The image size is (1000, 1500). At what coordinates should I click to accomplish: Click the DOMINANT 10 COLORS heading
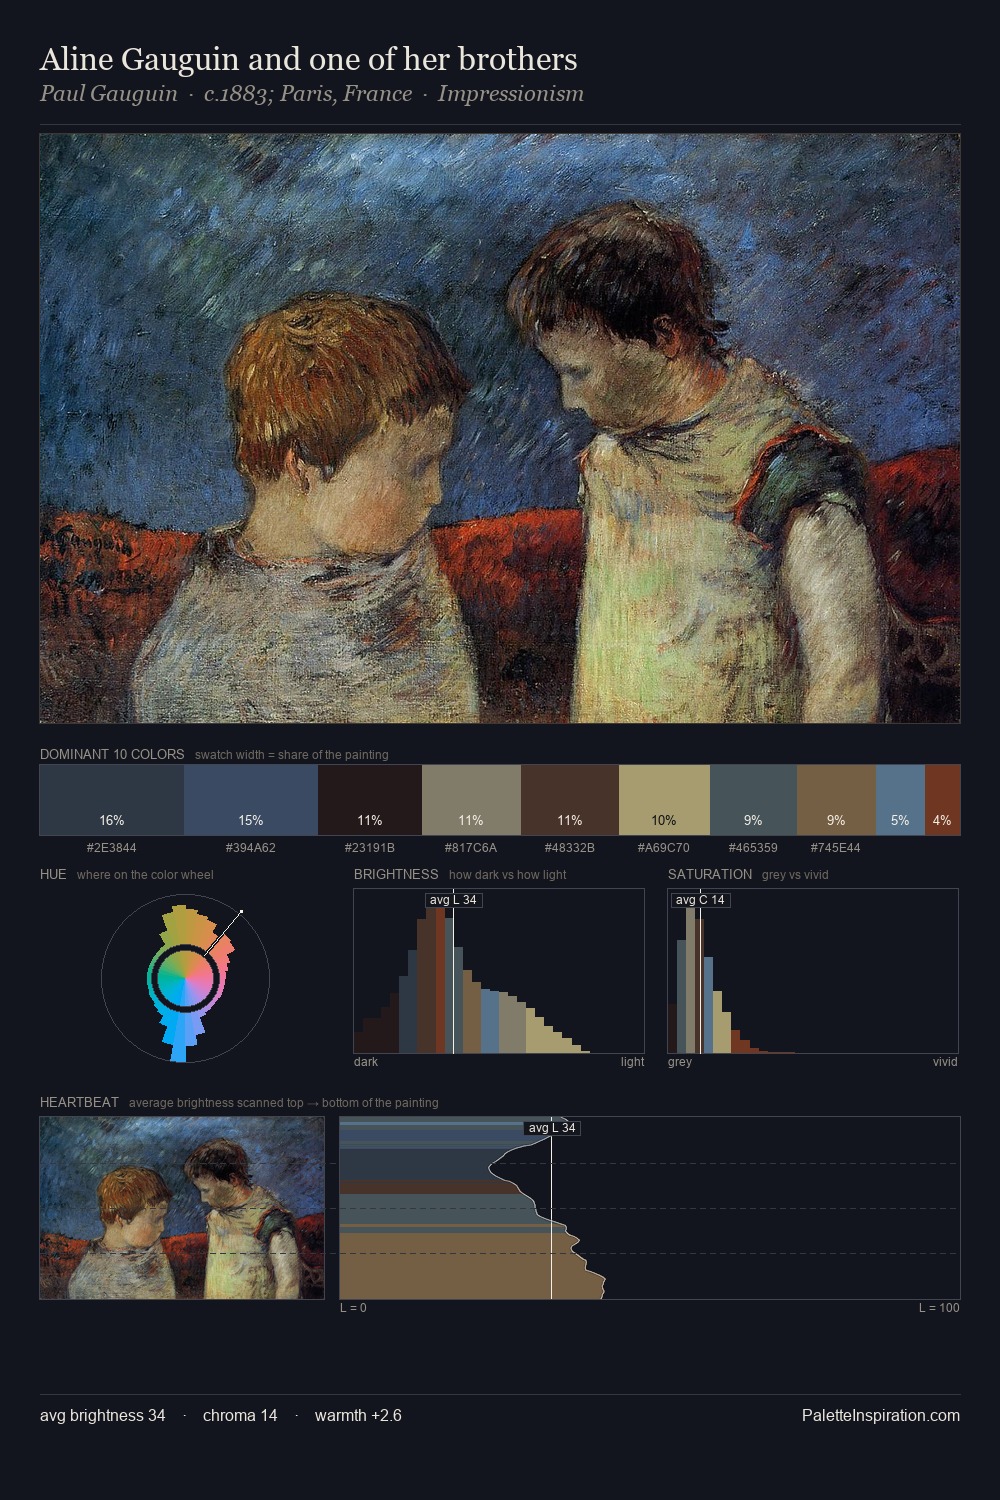pos(112,754)
